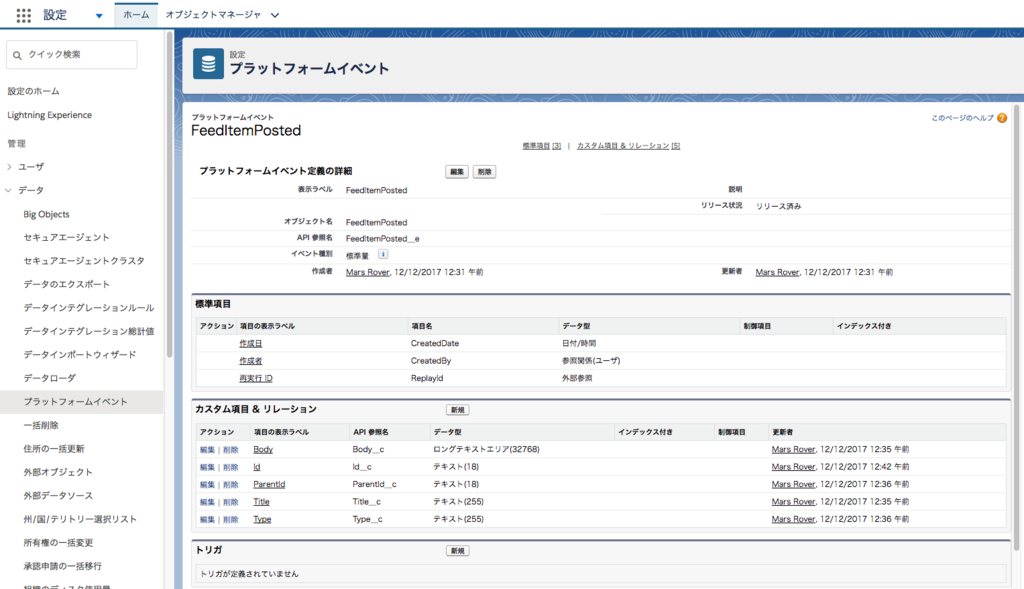The image size is (1024, 589).
Task: Click 削除 for the ParentId field
Action: click(x=231, y=485)
